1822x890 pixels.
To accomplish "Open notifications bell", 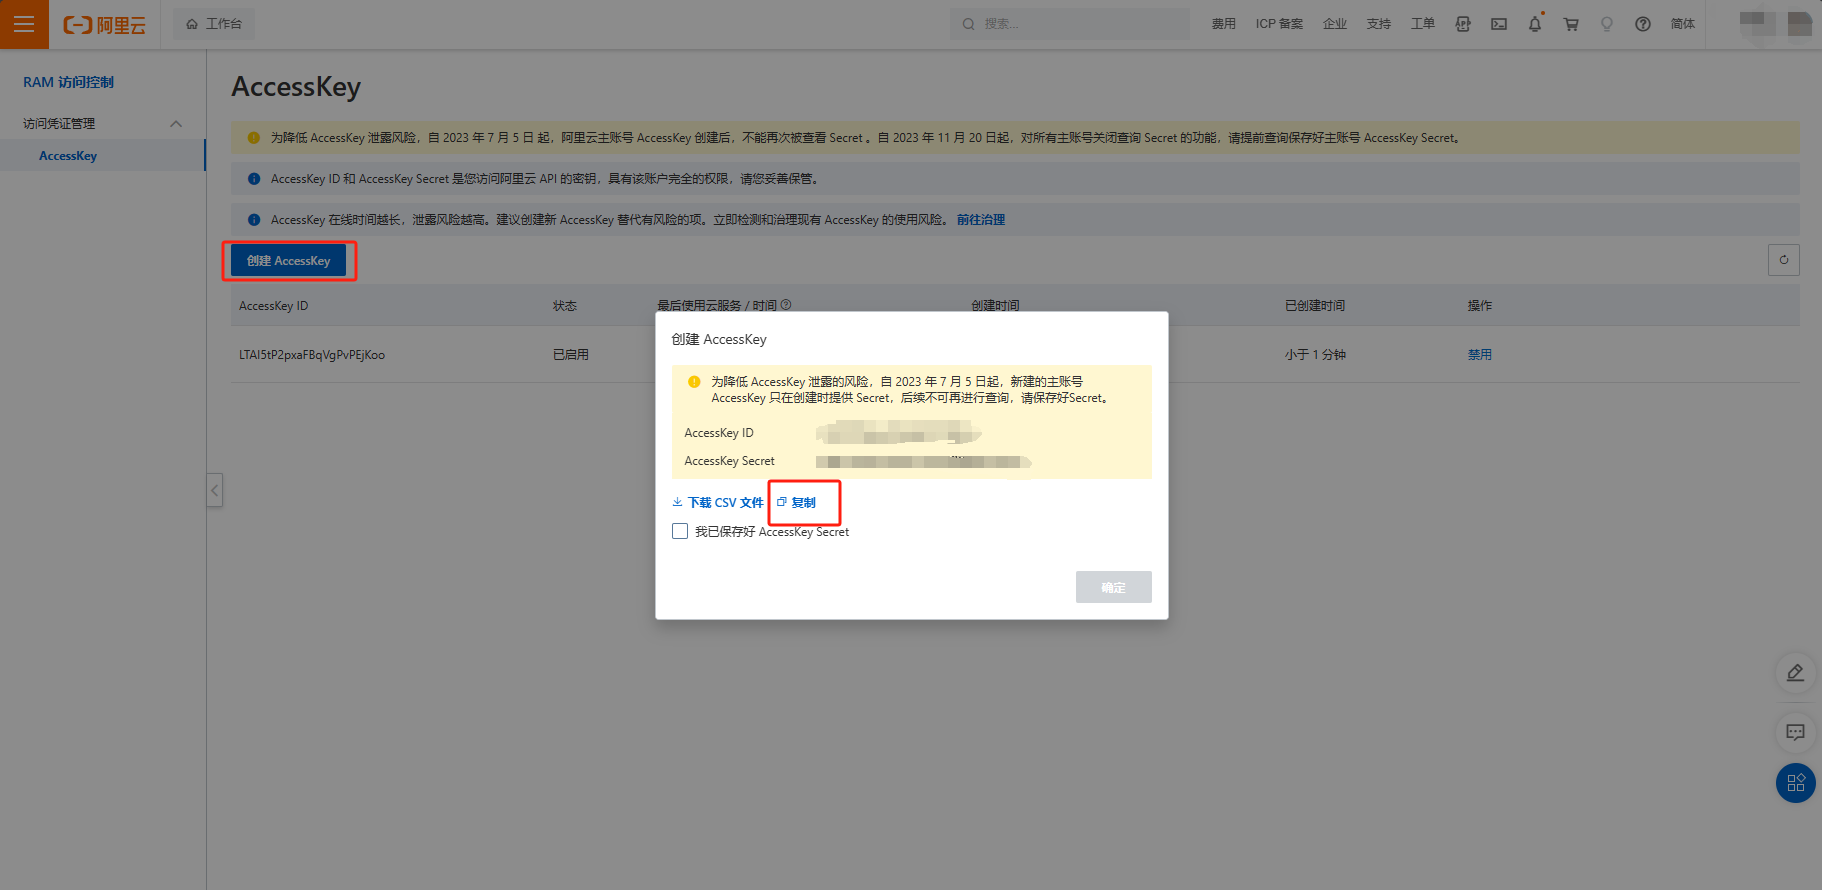I will tap(1535, 24).
